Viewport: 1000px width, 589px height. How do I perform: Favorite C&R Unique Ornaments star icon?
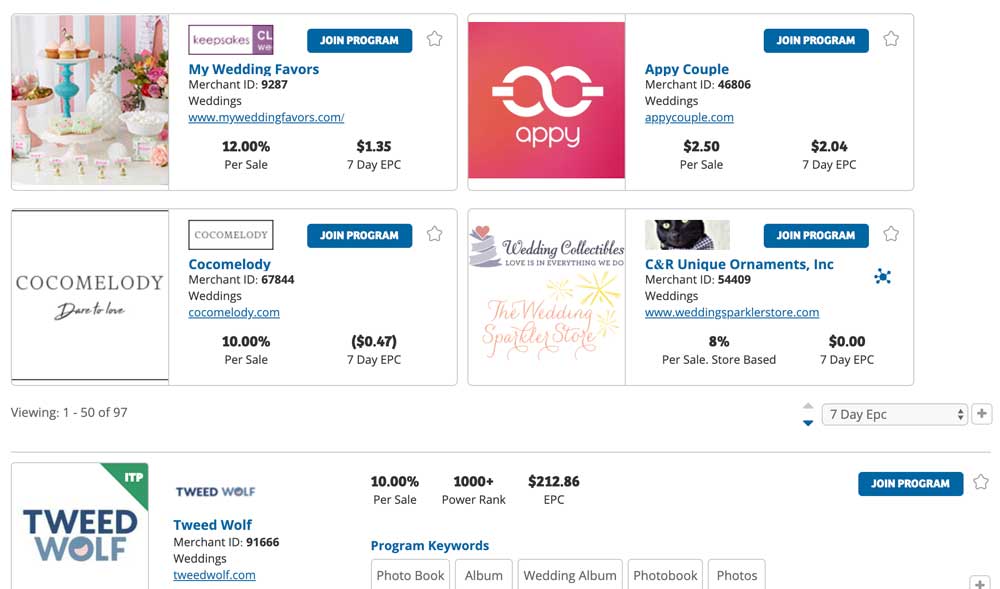pos(891,234)
